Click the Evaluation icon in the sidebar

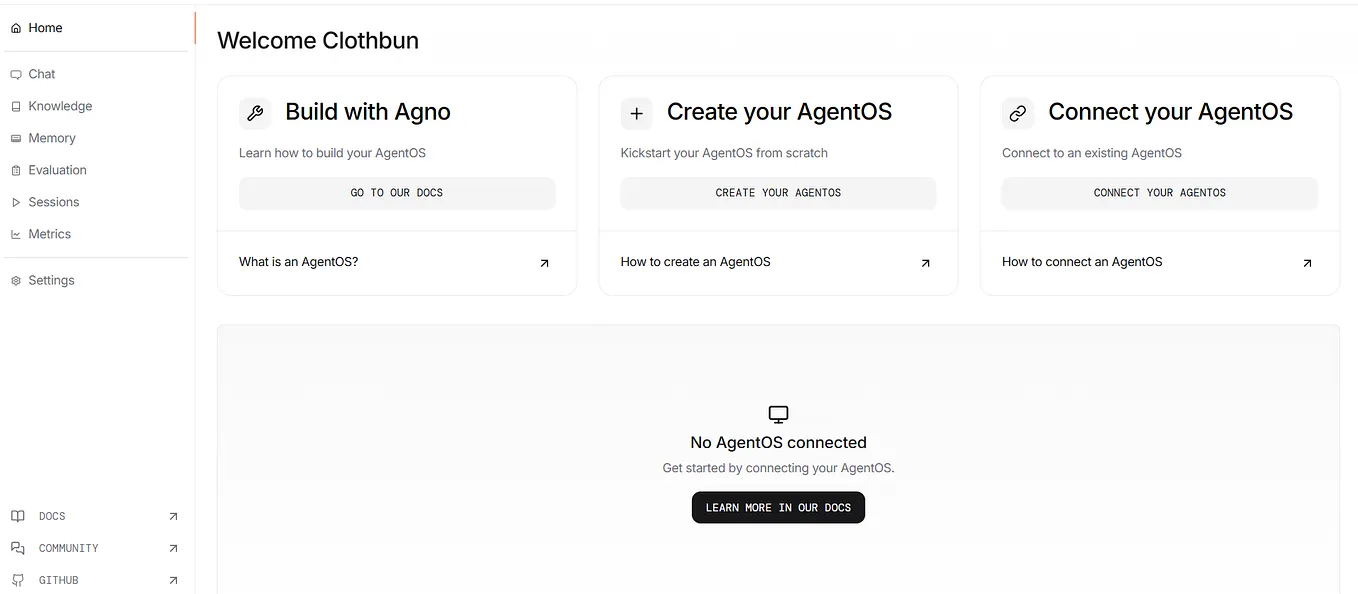point(16,169)
